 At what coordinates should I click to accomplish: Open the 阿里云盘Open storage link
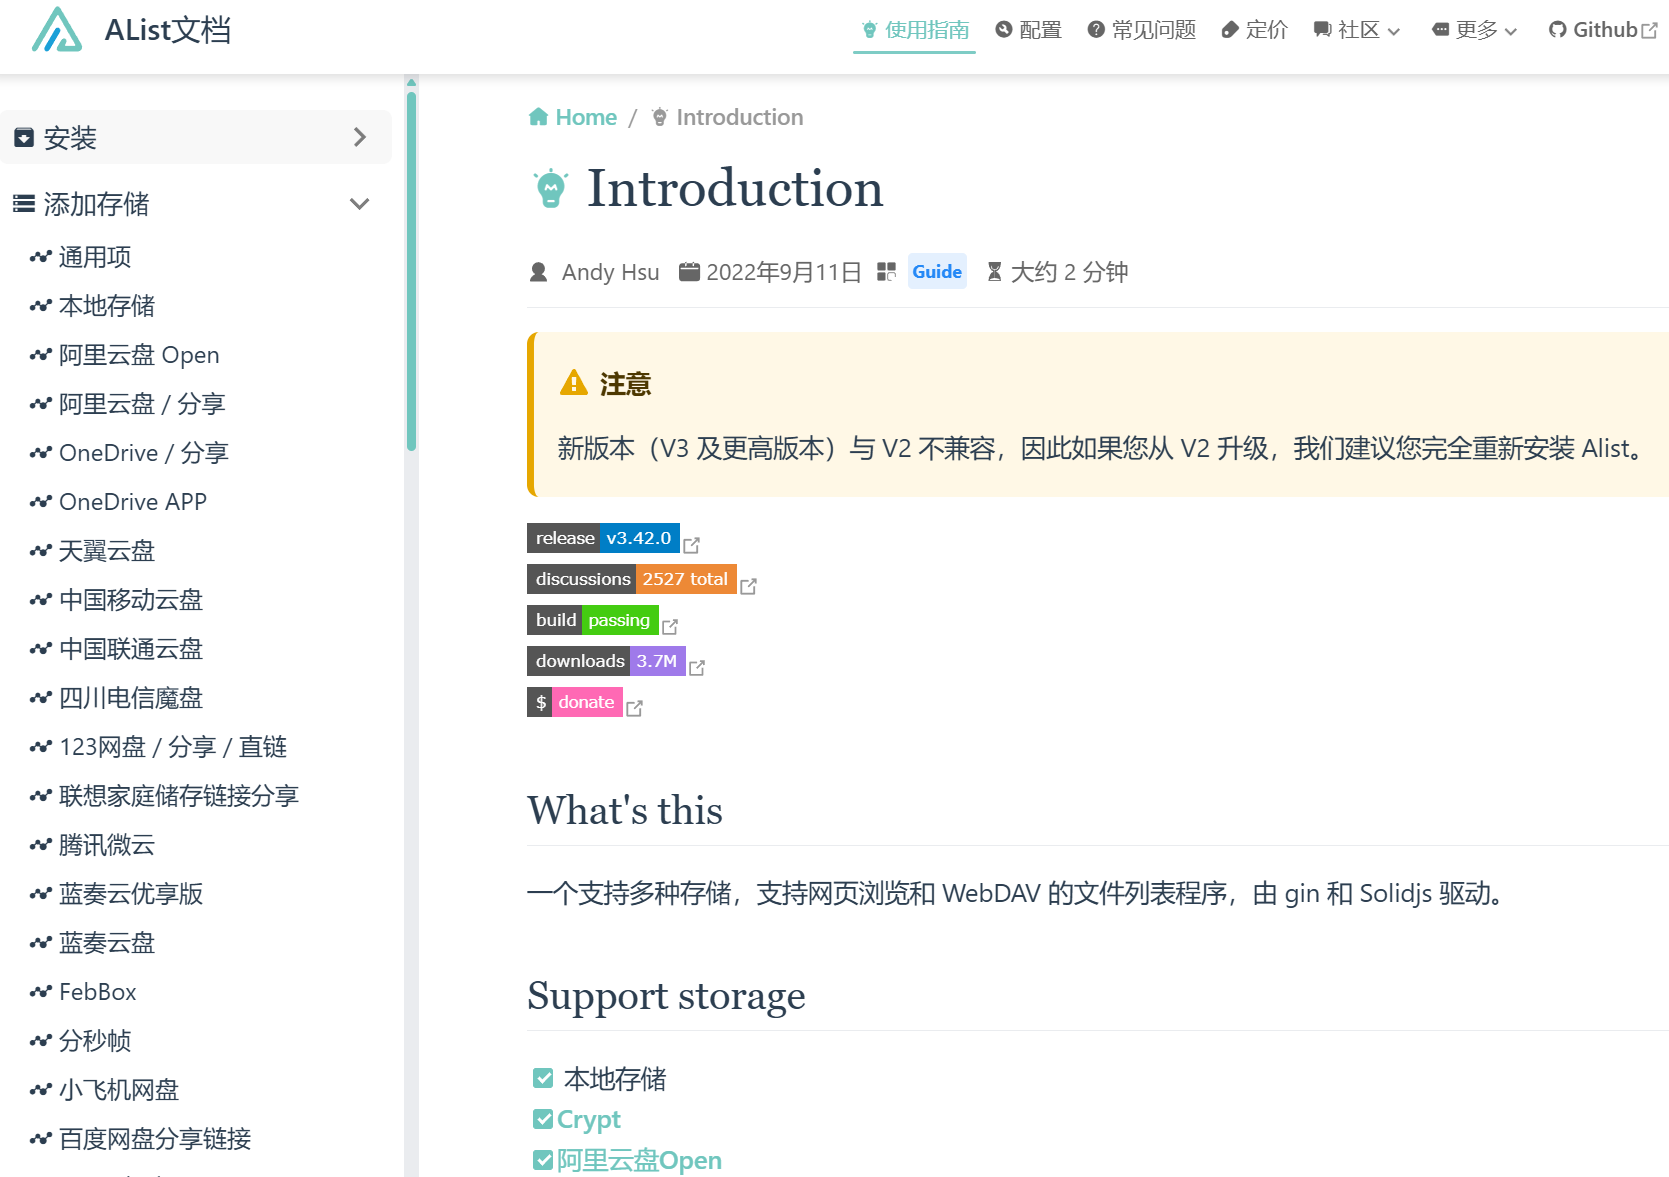(640, 1160)
